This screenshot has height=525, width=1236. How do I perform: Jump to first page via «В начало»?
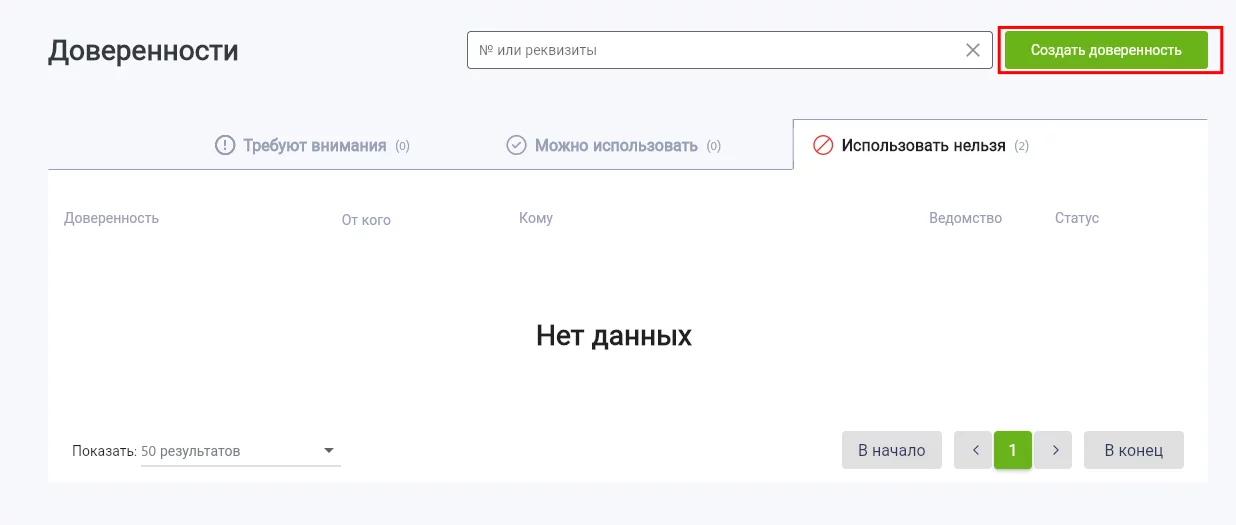(892, 451)
